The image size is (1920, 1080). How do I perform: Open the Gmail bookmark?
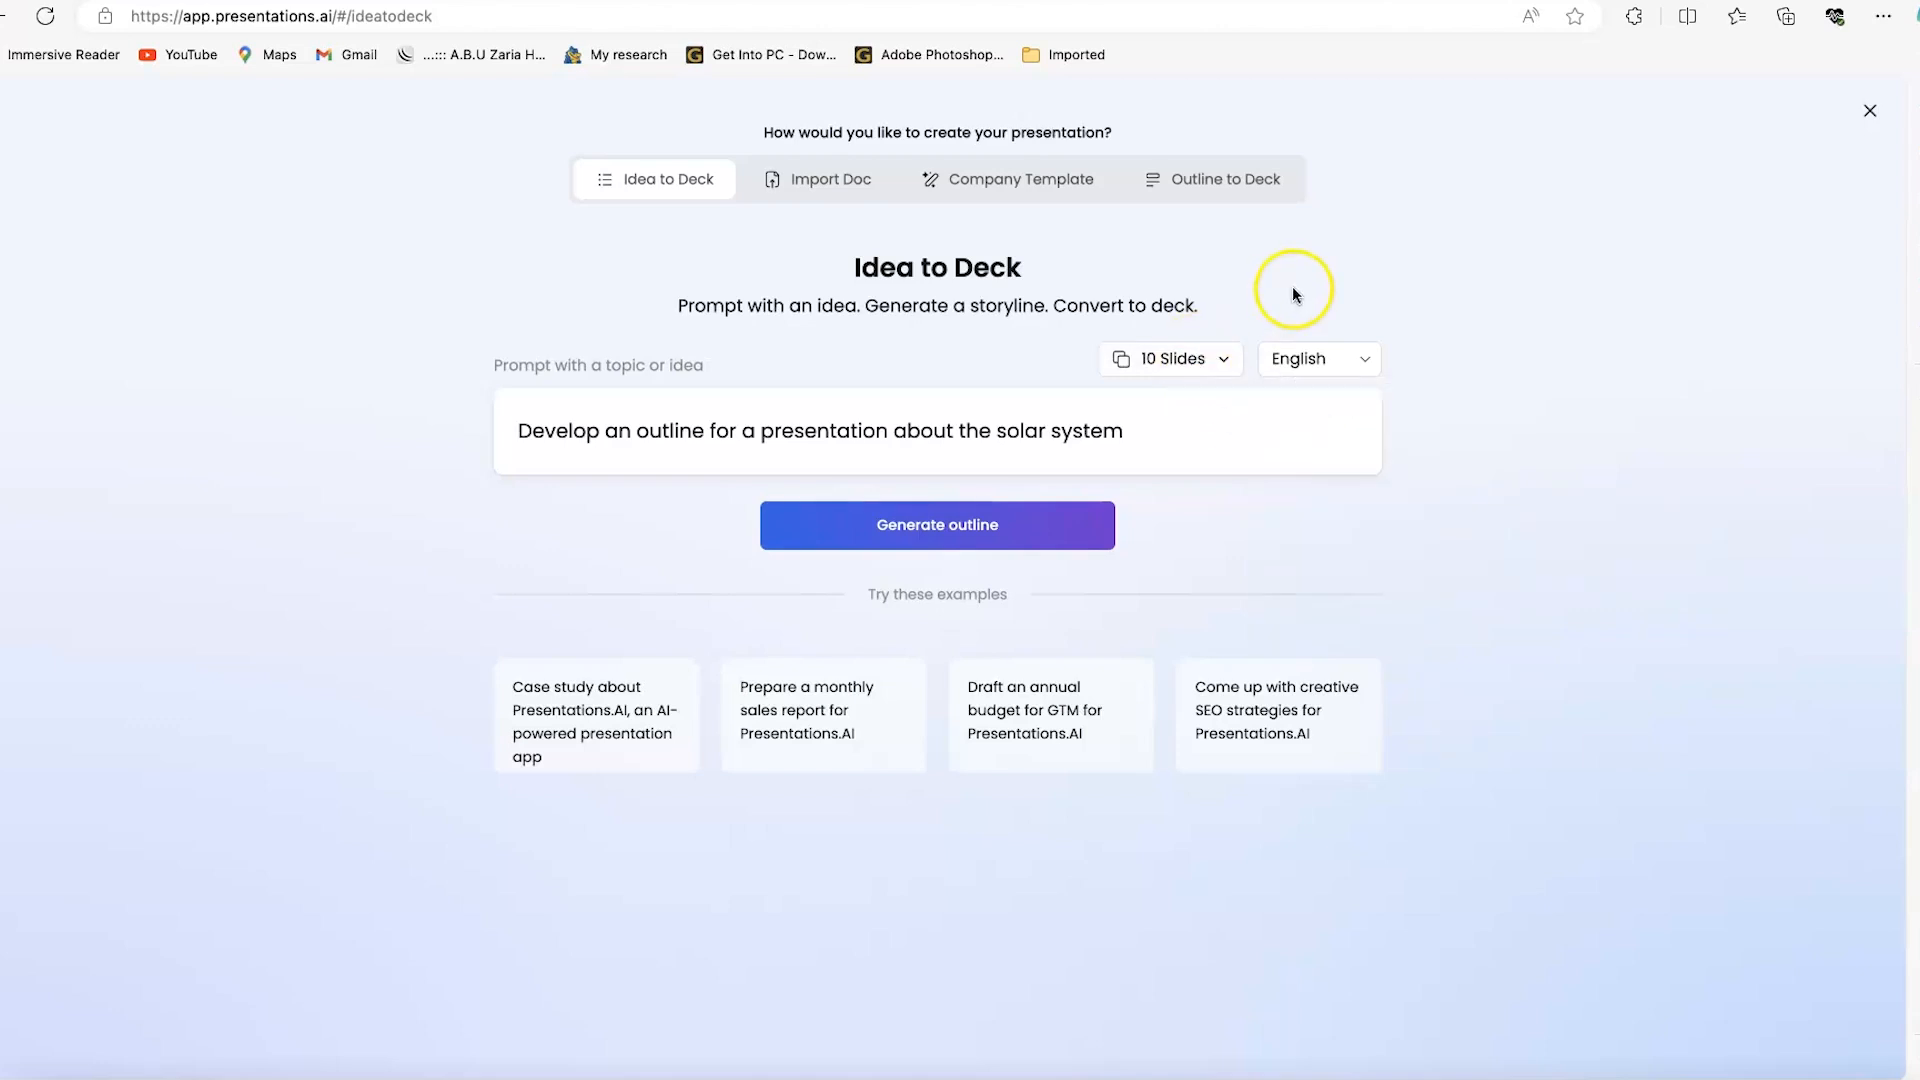[346, 55]
